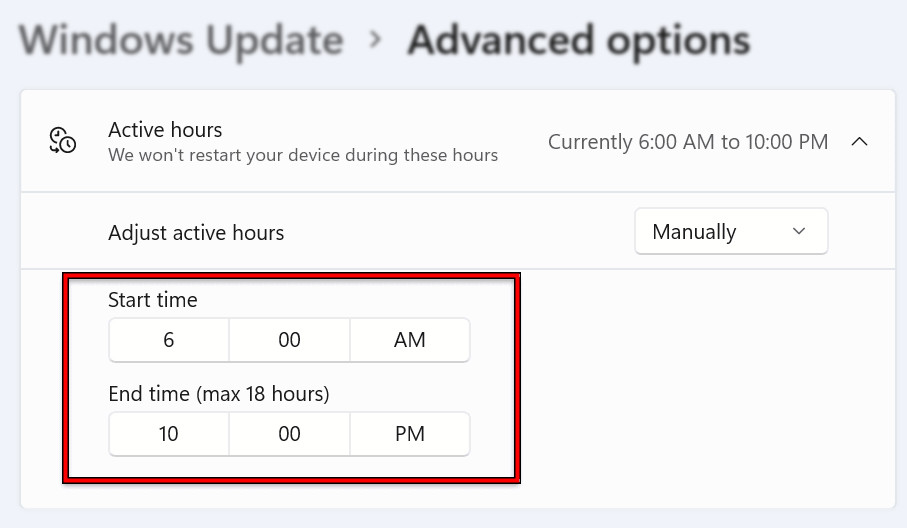Click the arrow inside the Manually combo box

pyautogui.click(x=799, y=232)
